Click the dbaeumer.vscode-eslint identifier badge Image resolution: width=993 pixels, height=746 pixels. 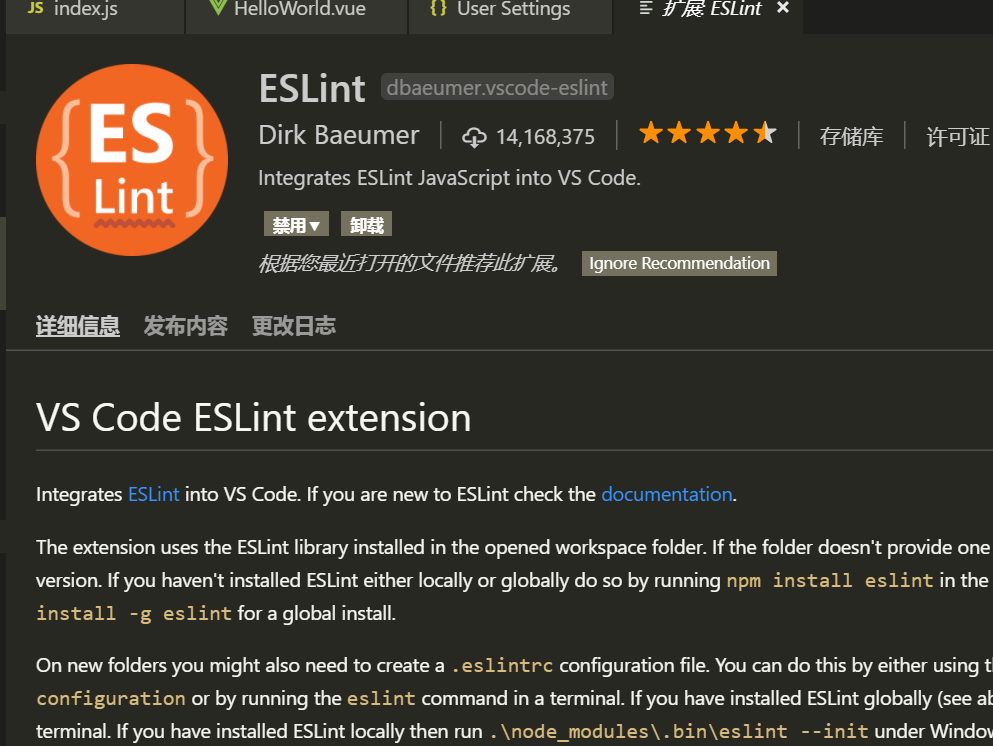[497, 87]
